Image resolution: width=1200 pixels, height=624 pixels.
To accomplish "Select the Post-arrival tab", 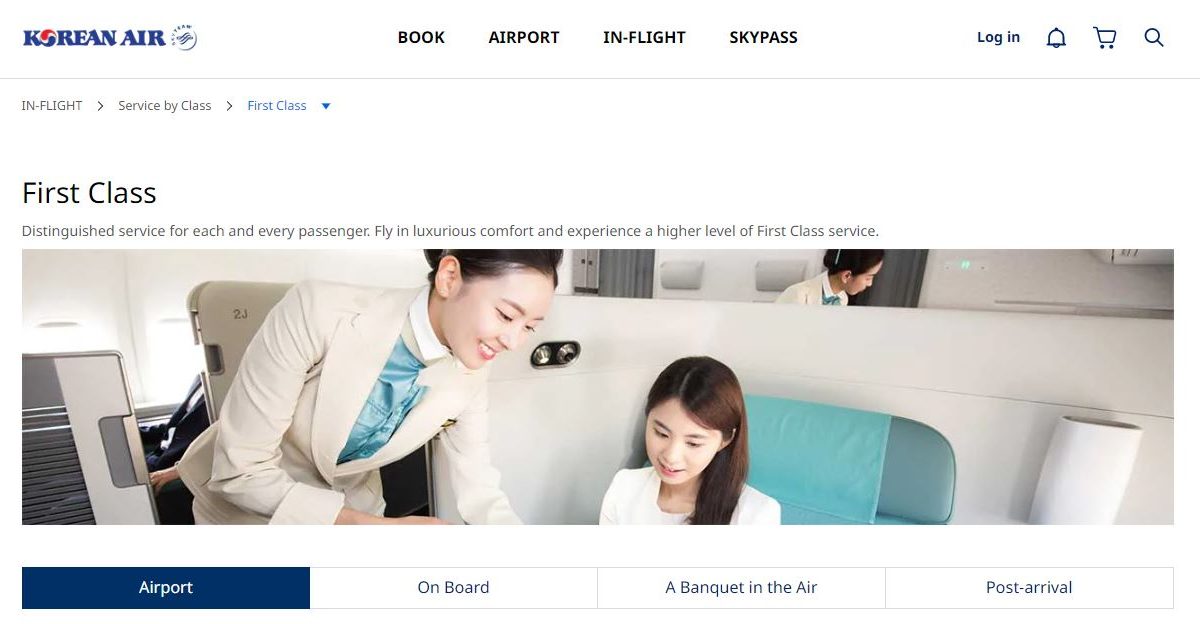I will (1029, 588).
